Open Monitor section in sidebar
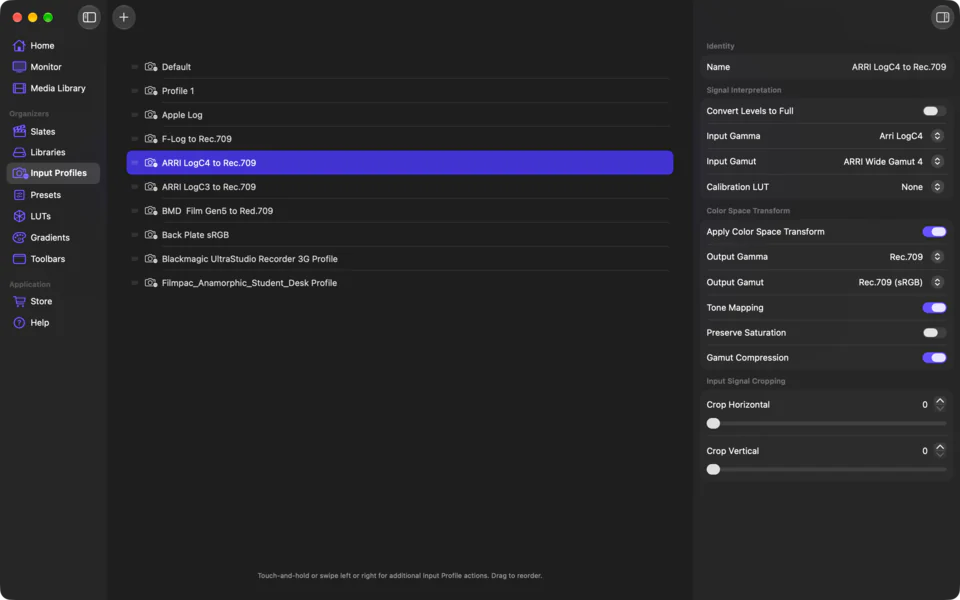 pyautogui.click(x=46, y=67)
